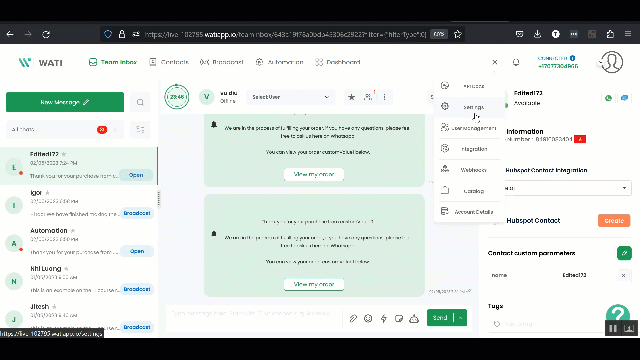
Task: Switch to the Automation tab
Action: click(279, 62)
